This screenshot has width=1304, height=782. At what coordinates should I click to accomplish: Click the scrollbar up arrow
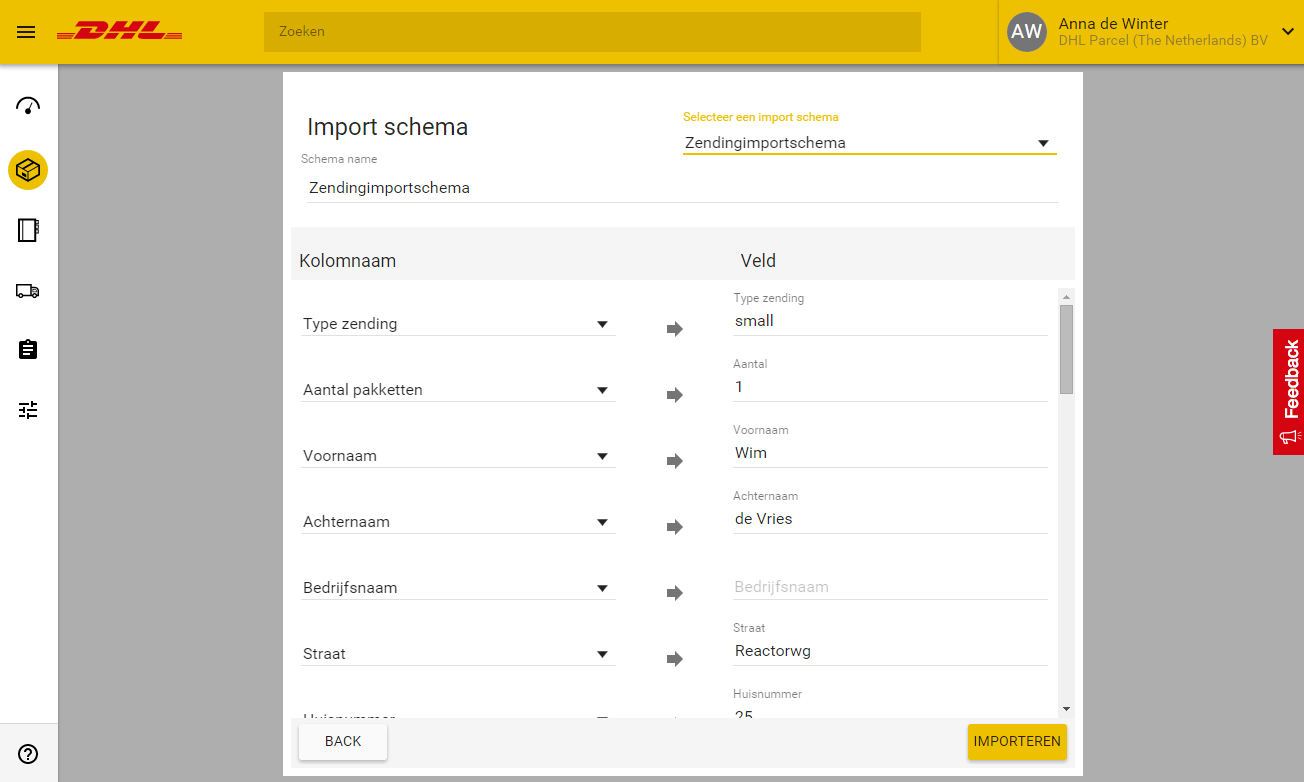[x=1066, y=296]
